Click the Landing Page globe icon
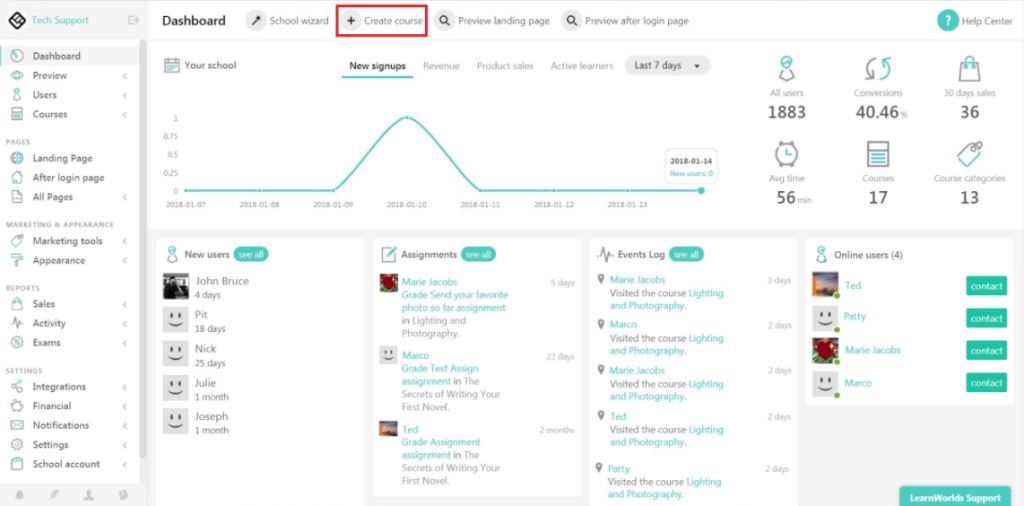1024x506 pixels. [x=18, y=158]
